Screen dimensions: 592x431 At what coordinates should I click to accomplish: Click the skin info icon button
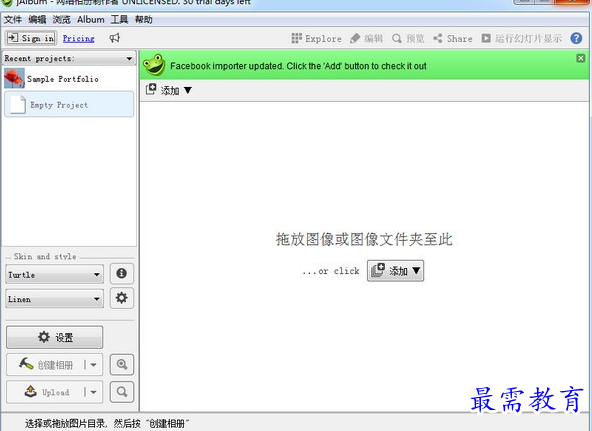coord(122,273)
